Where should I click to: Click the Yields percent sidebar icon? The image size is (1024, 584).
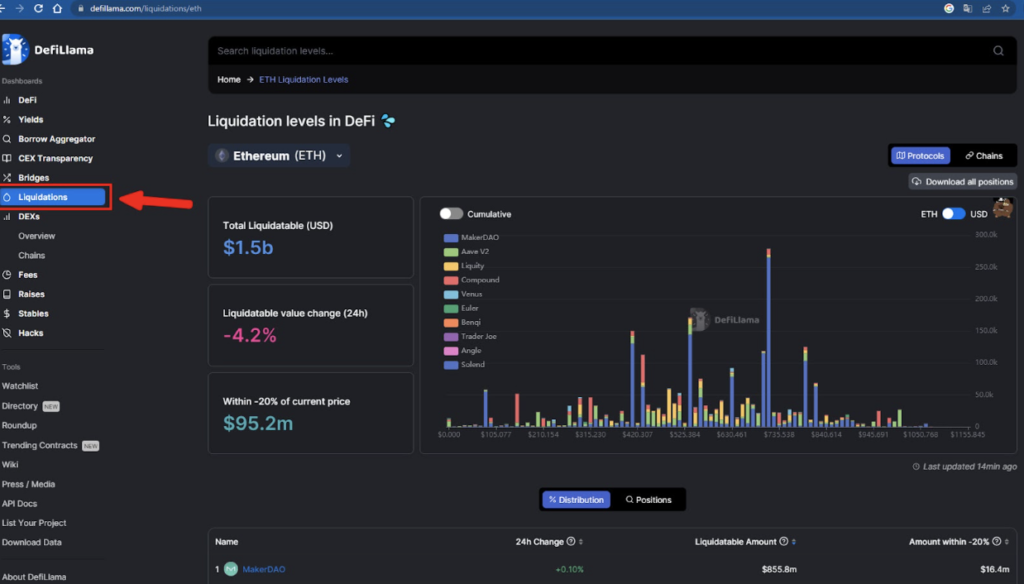click(x=7, y=120)
